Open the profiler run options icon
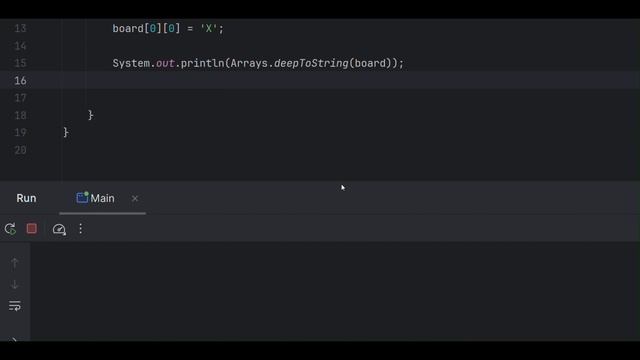The image size is (640, 360). point(59,229)
